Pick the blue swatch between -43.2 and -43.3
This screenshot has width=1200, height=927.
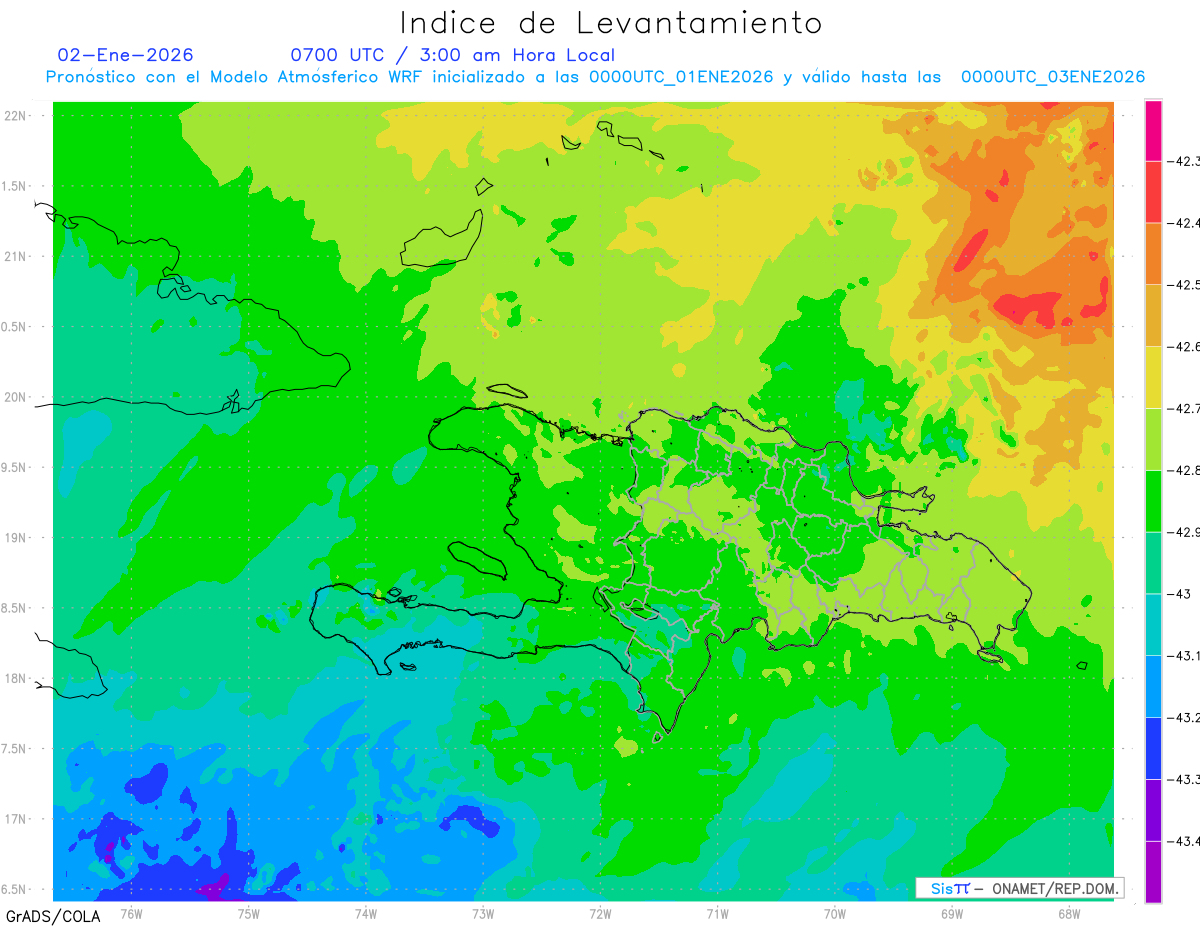point(1153,747)
